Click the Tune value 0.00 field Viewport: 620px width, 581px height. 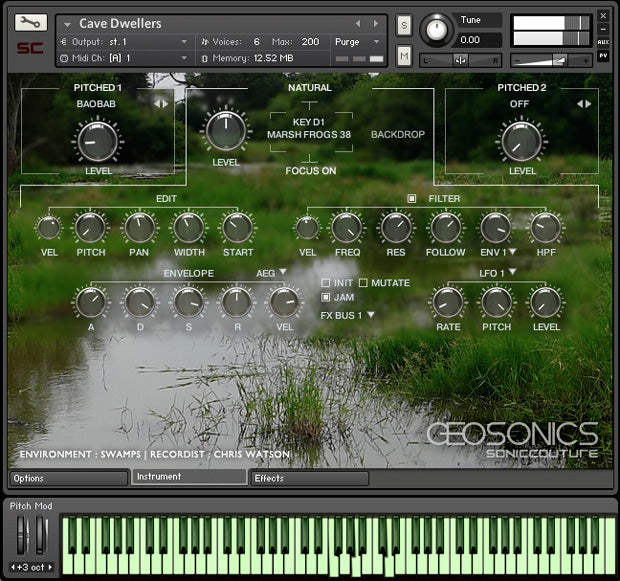pyautogui.click(x=480, y=40)
